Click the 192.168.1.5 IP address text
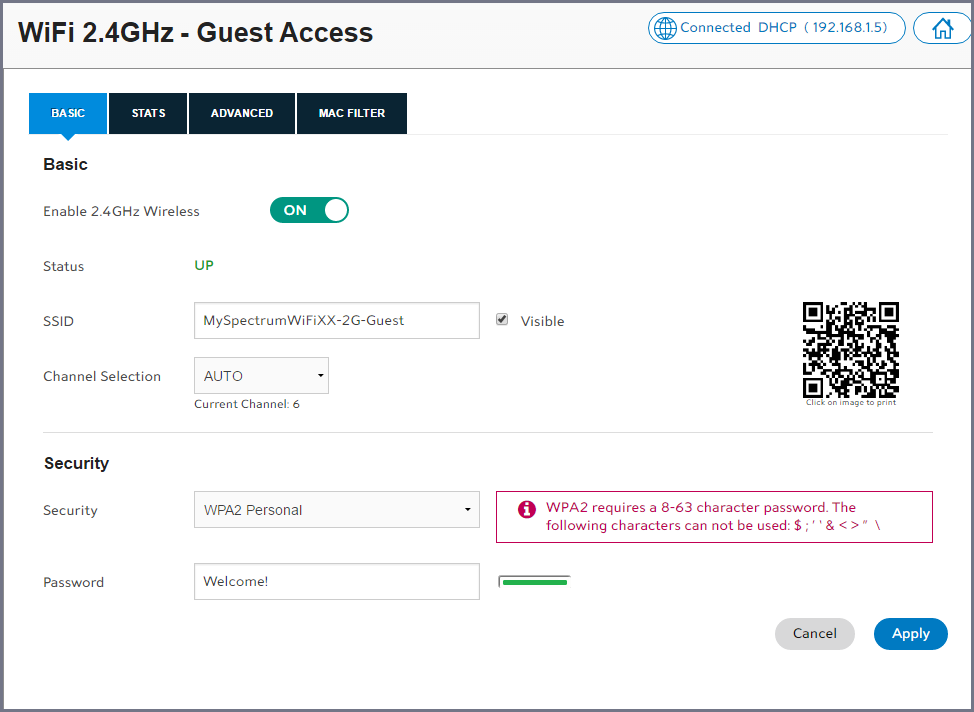Viewport: 974px width, 712px height. coord(849,28)
